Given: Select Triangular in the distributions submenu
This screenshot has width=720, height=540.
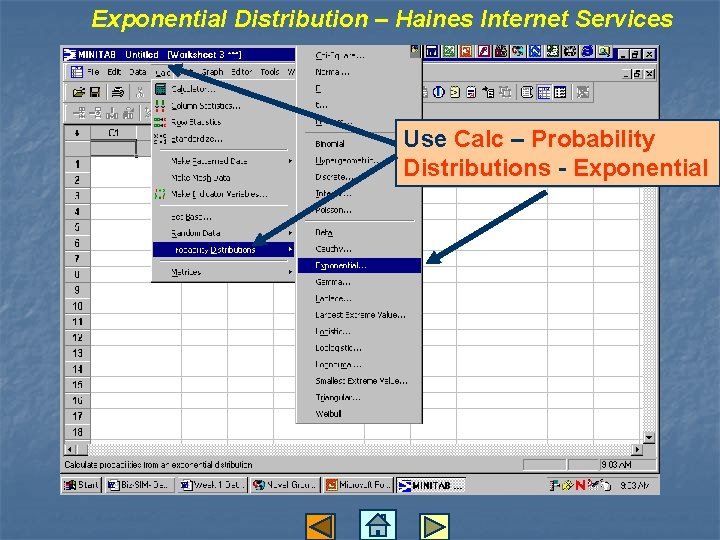Looking at the screenshot, I should 359,397.
